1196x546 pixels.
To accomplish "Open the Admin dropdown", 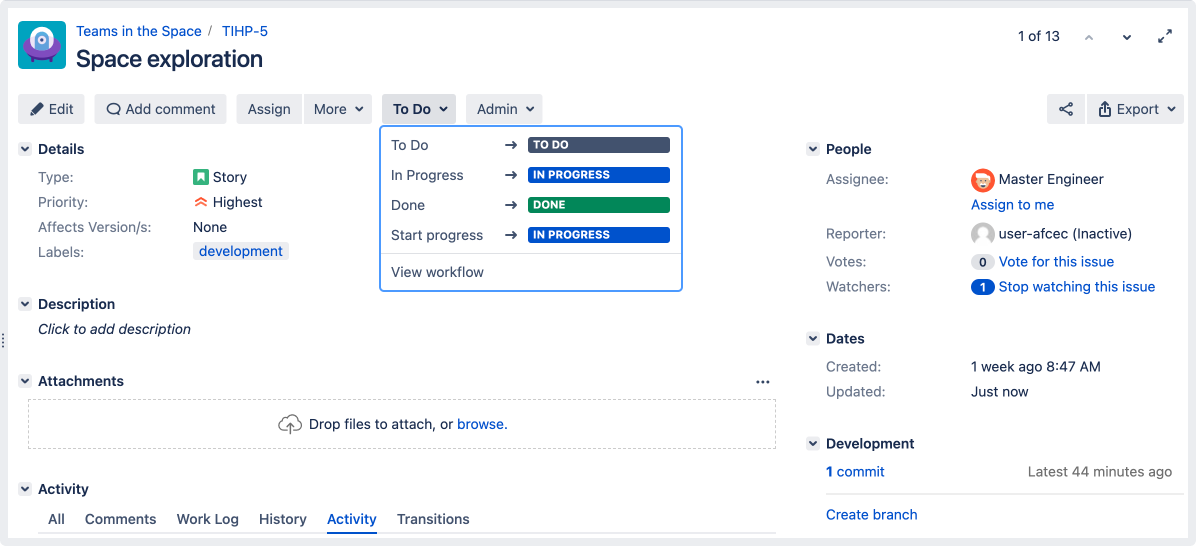I will pos(507,109).
